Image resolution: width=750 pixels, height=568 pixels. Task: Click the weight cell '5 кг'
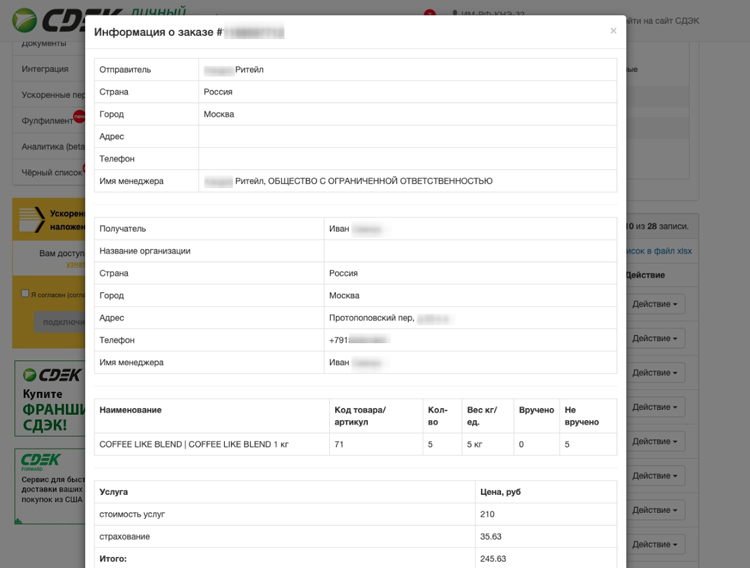(x=487, y=445)
